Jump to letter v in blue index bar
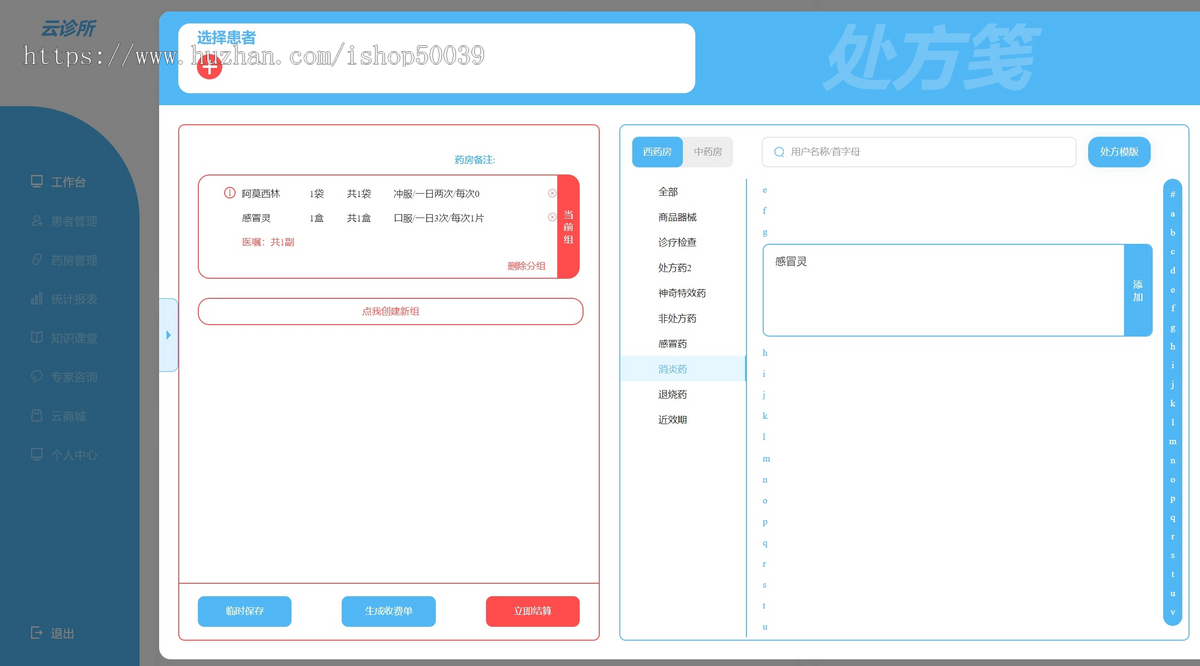The width and height of the screenshot is (1200, 666). click(1173, 612)
